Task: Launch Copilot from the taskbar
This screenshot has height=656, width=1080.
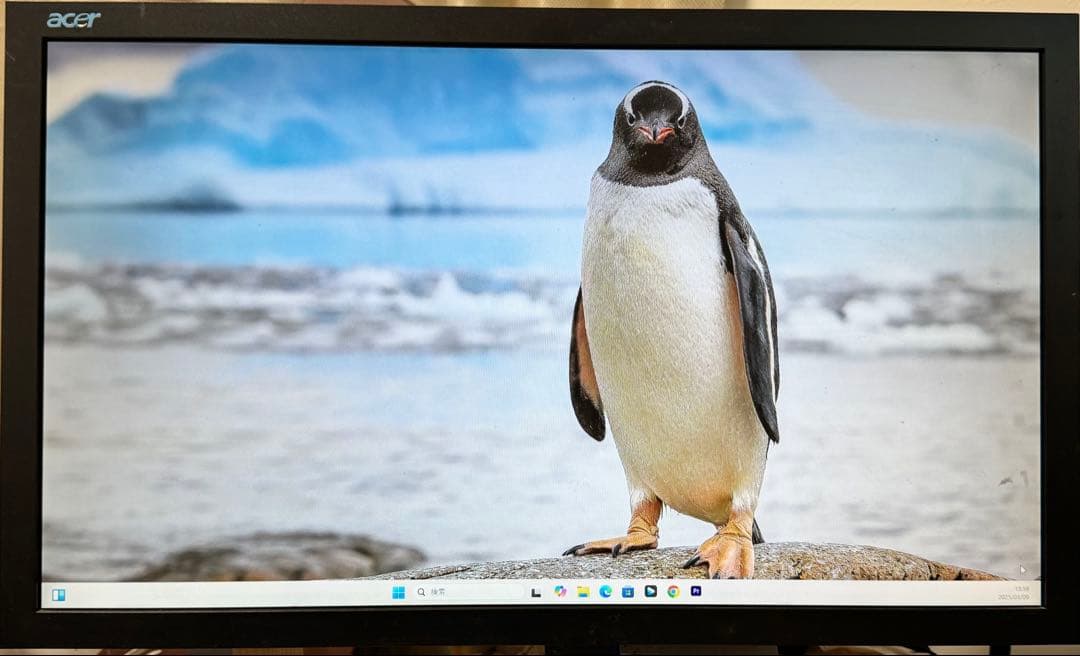Action: pyautogui.click(x=560, y=592)
